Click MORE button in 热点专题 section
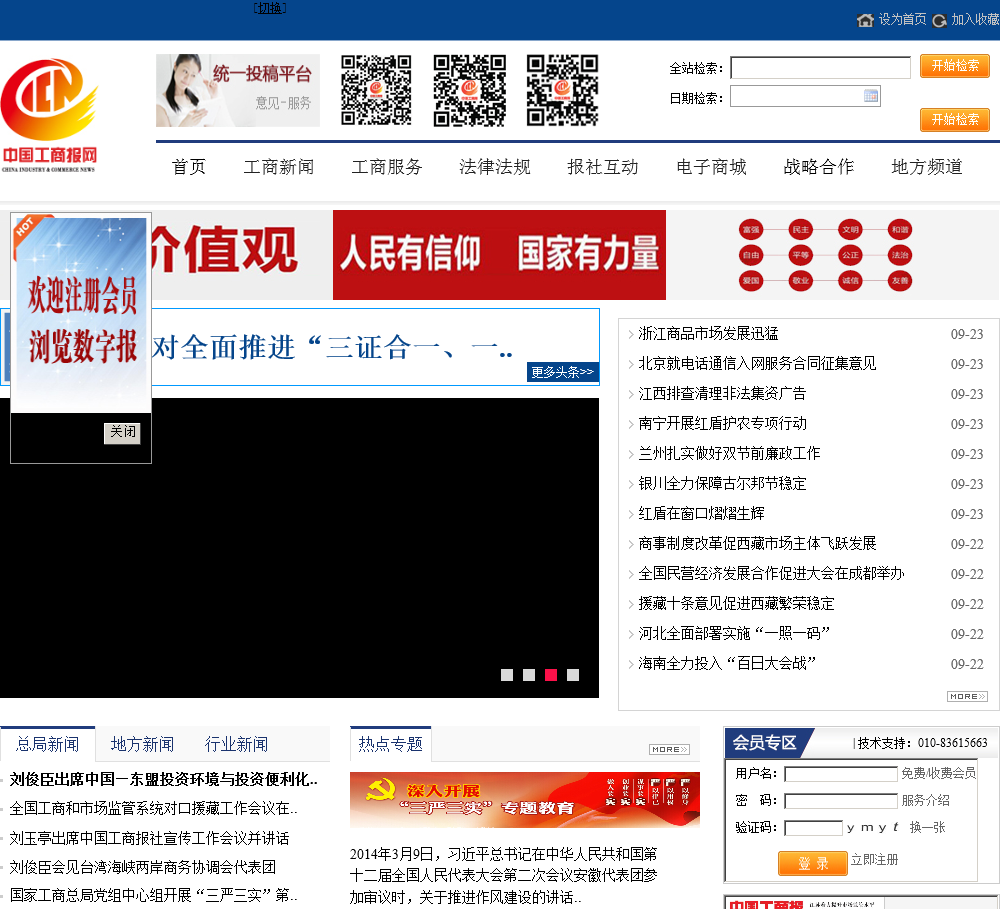 click(x=670, y=750)
